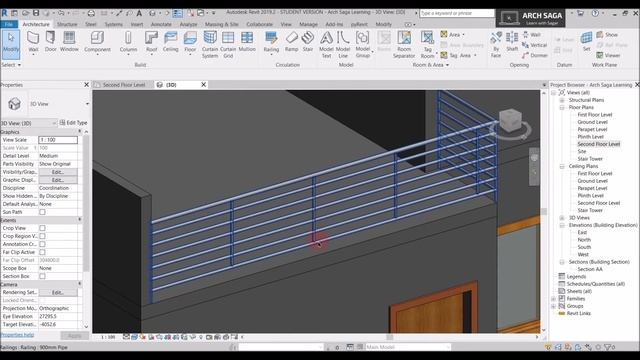Toggle the Annotation Crop checkbox
640x360 pixels.
(x=42, y=244)
